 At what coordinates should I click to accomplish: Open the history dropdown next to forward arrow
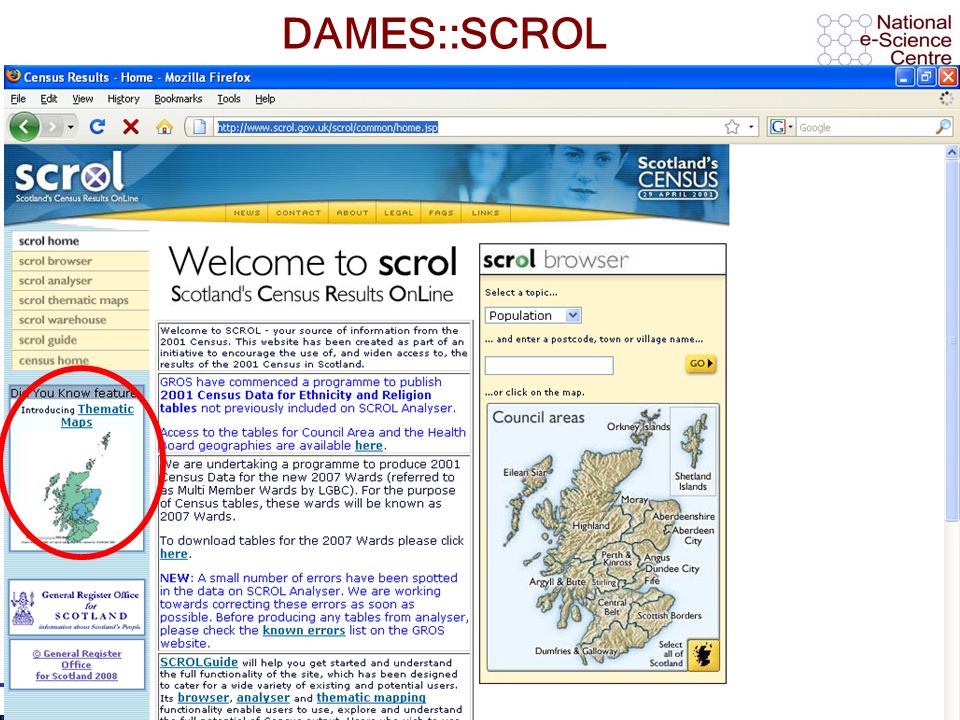click(71, 127)
